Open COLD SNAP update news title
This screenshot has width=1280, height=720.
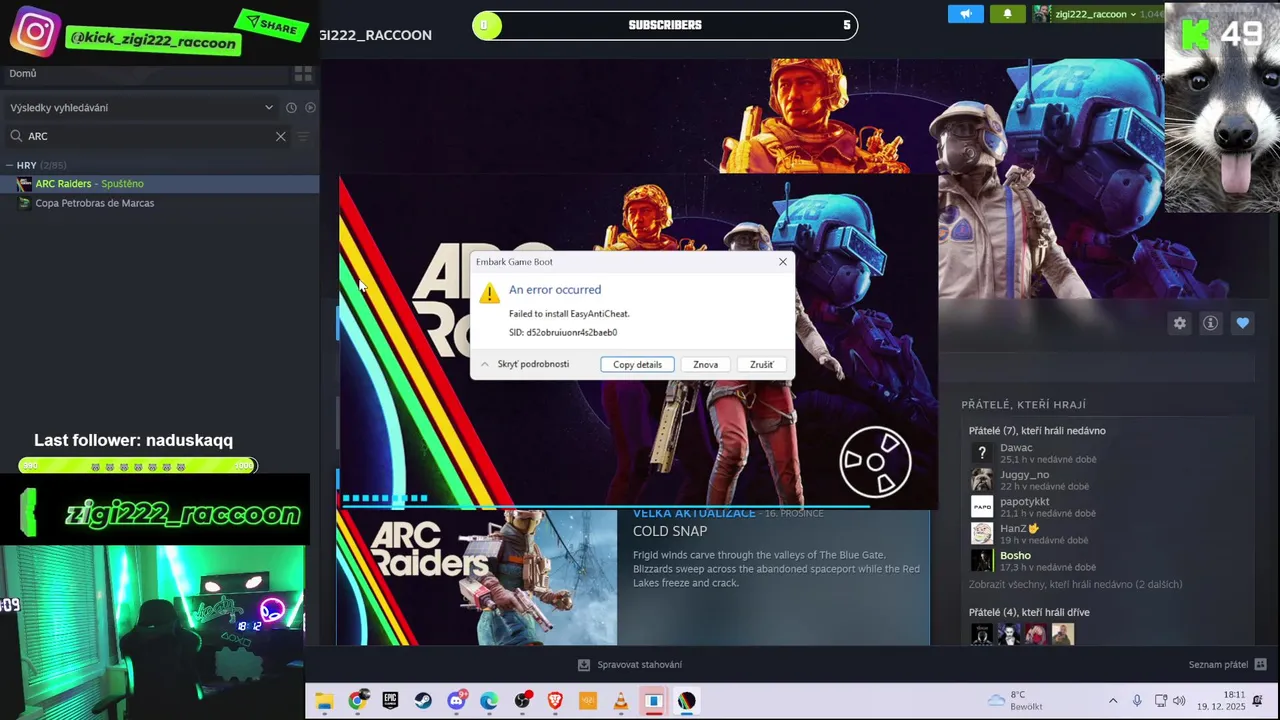point(670,531)
